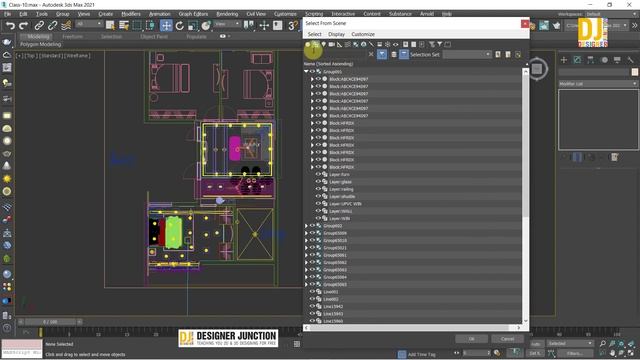The image size is (640, 360).
Task: Expand the last Group node above Line001
Action: click(306, 284)
